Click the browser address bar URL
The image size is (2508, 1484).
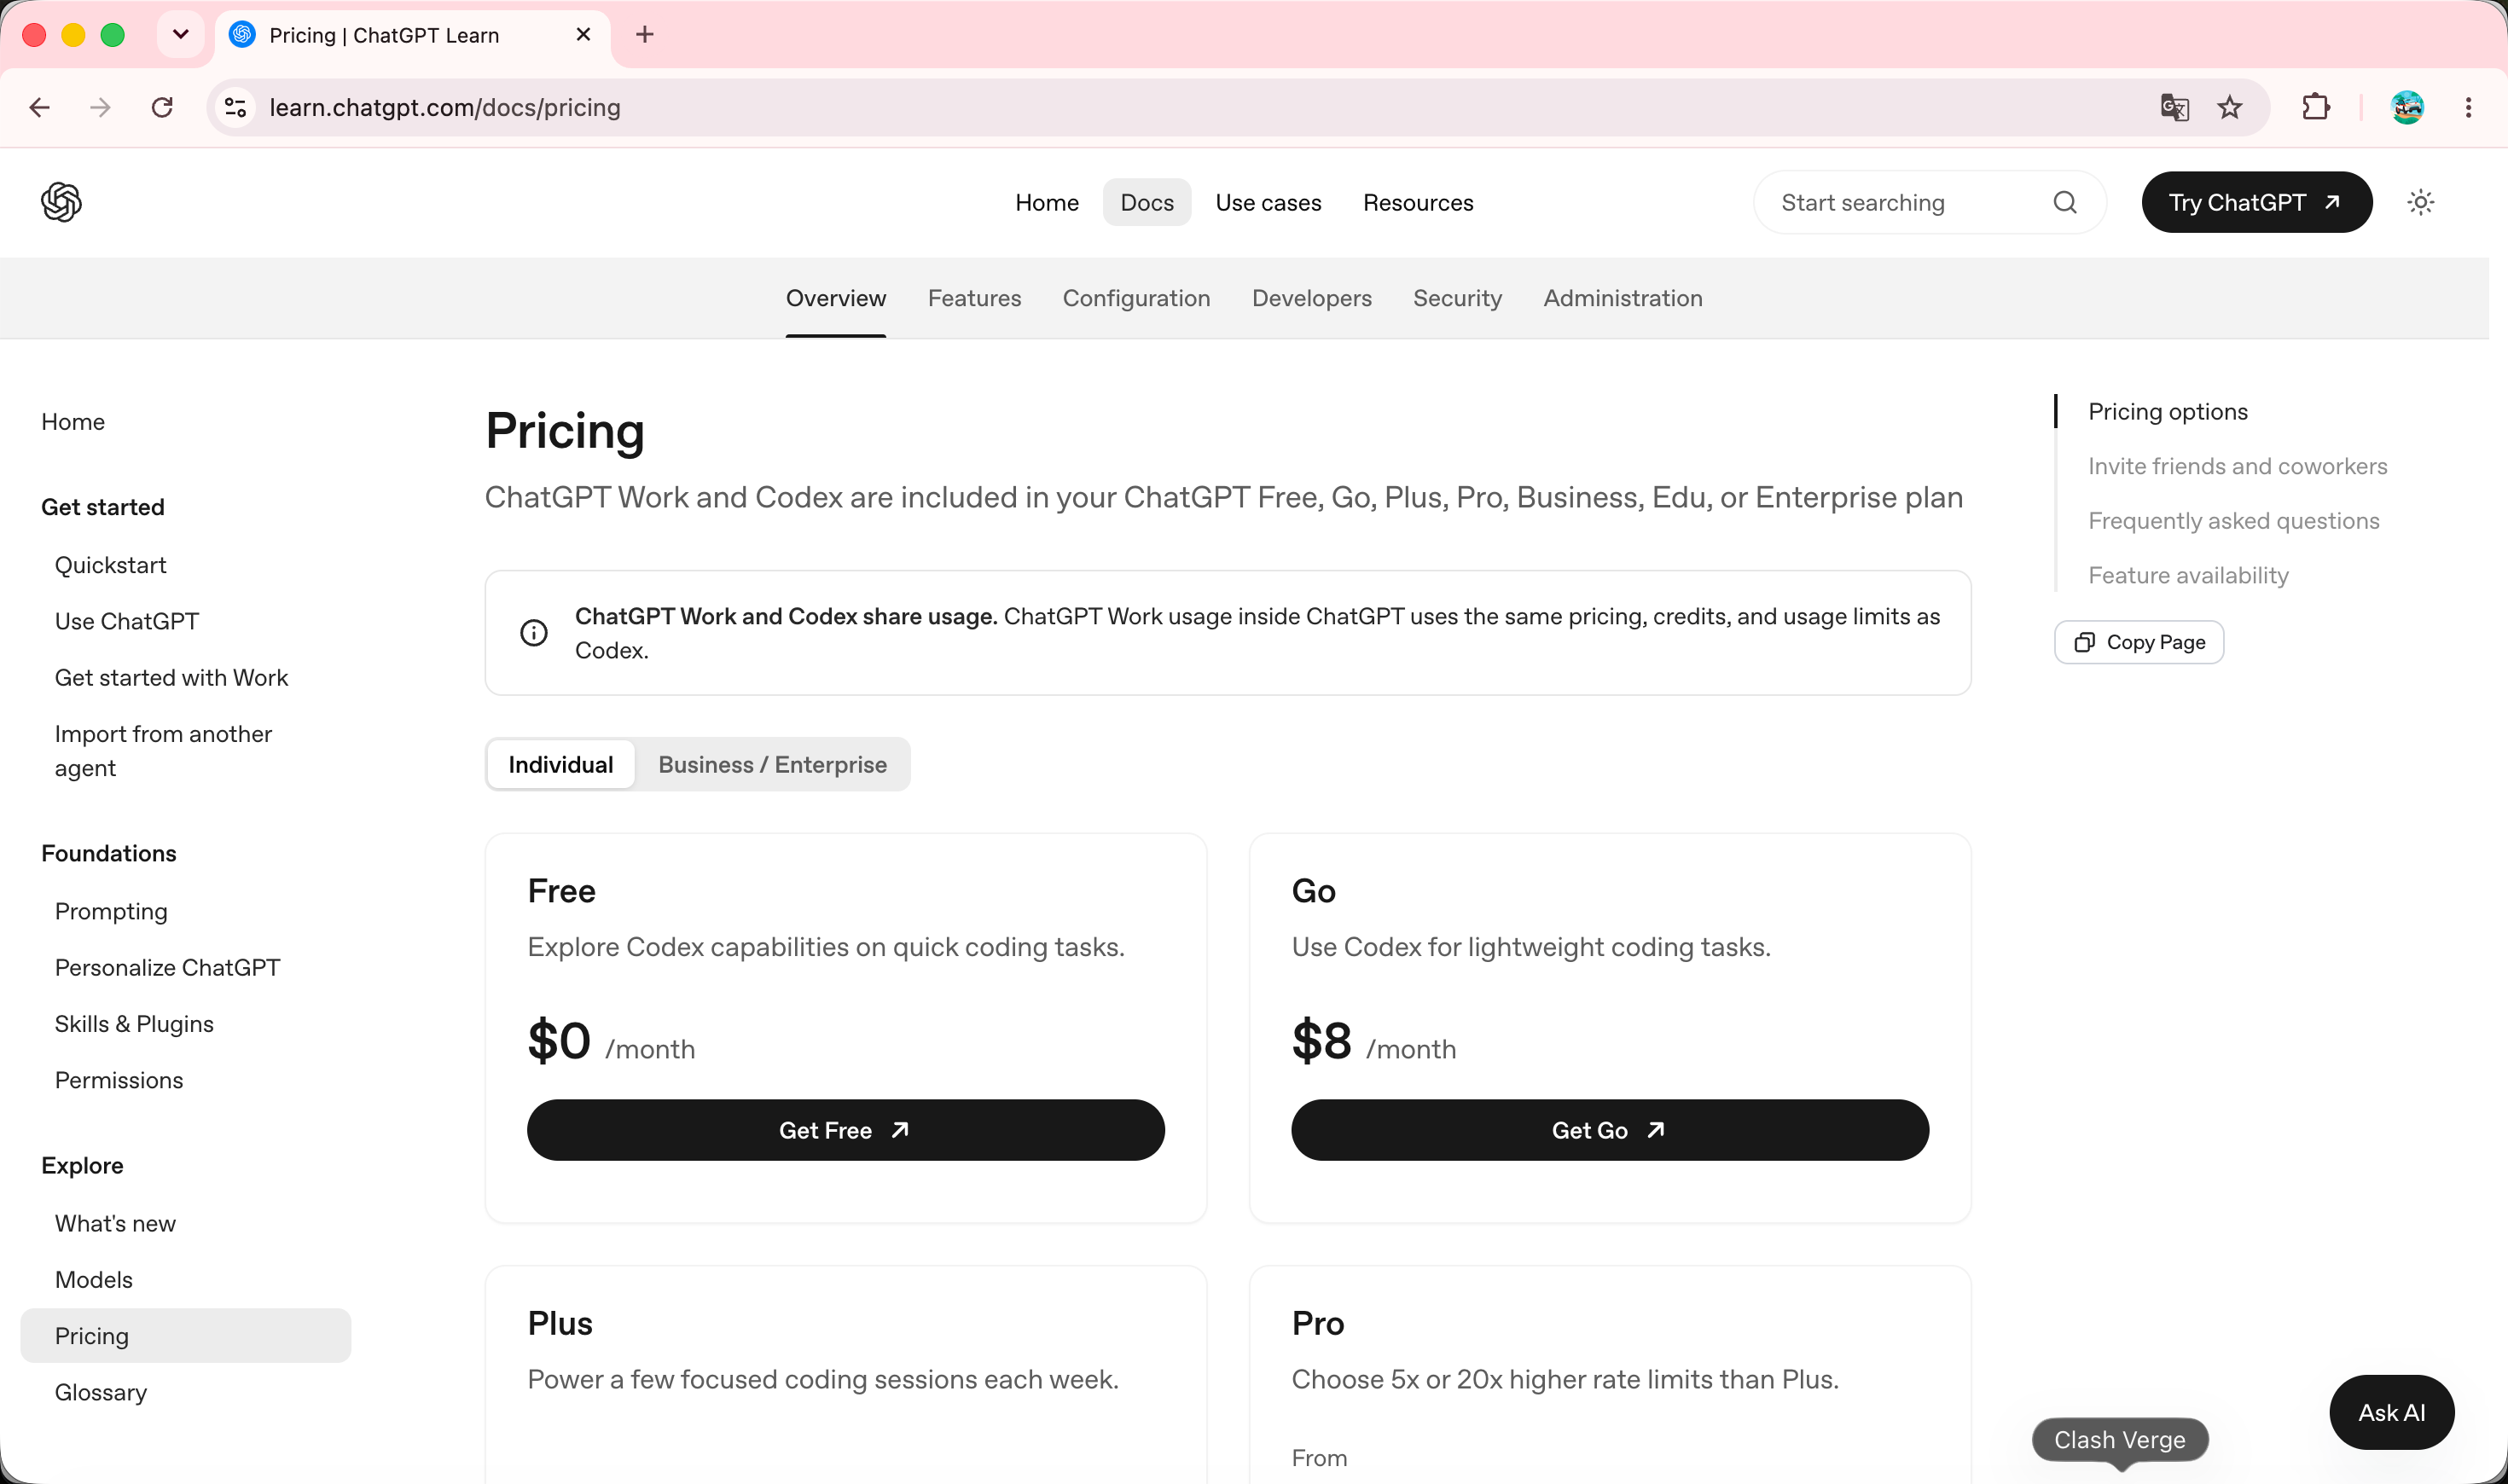[445, 107]
